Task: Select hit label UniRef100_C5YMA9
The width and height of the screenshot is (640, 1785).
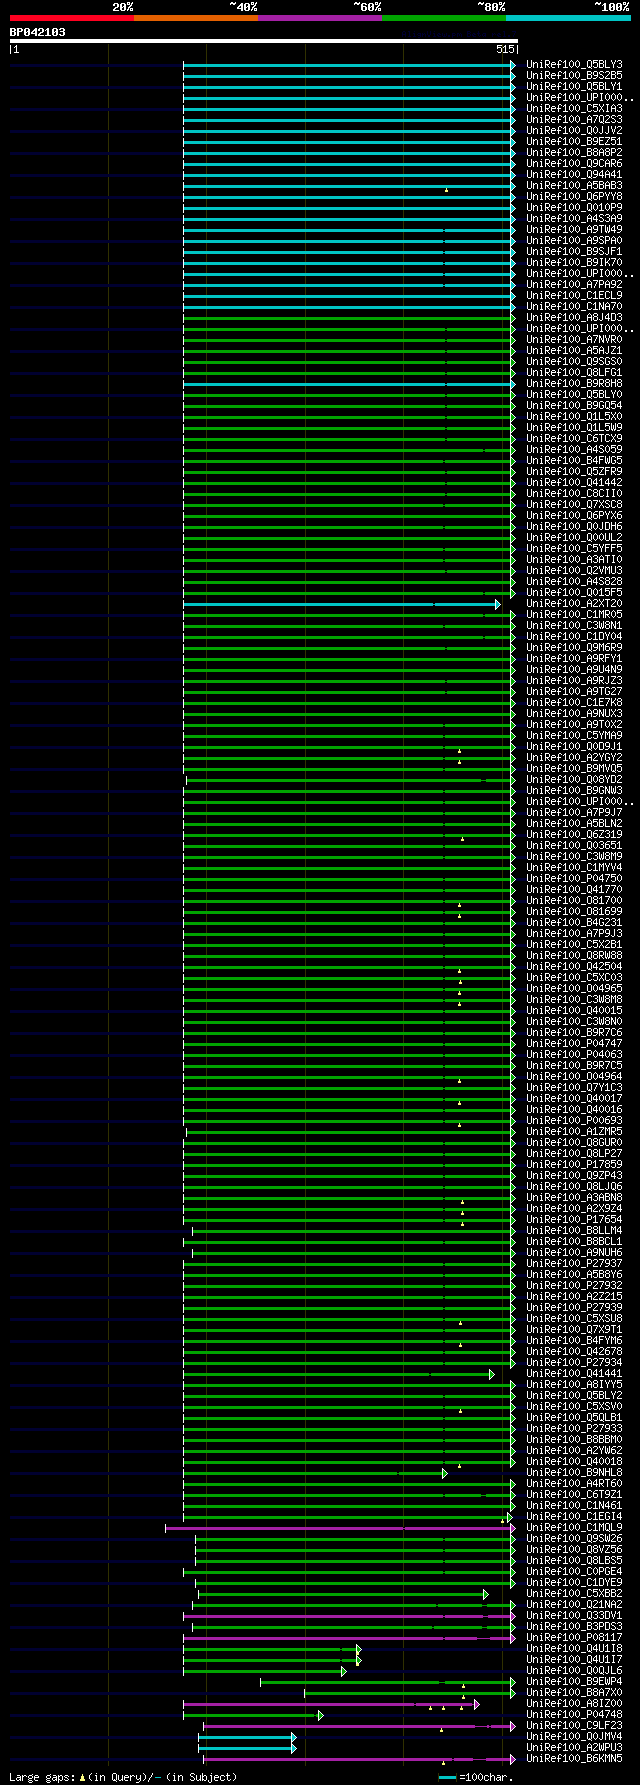Action: pyautogui.click(x=574, y=736)
